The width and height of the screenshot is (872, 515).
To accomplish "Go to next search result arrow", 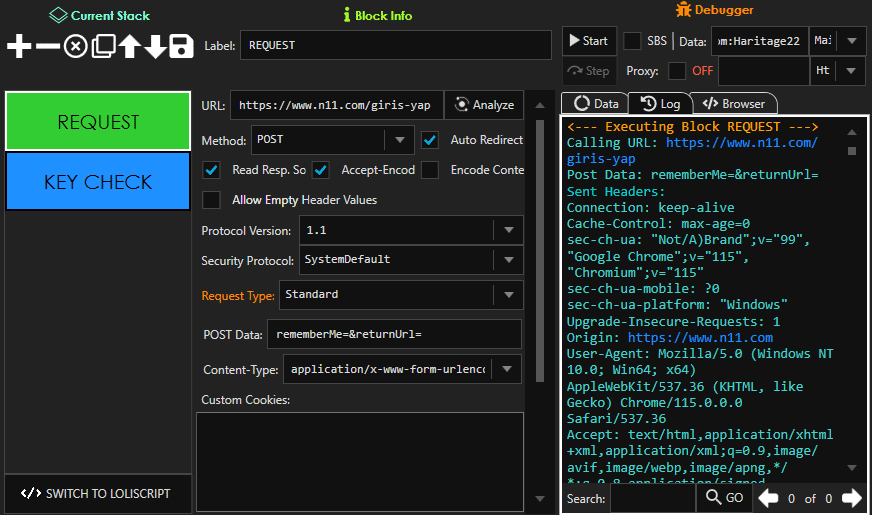I will (x=851, y=498).
